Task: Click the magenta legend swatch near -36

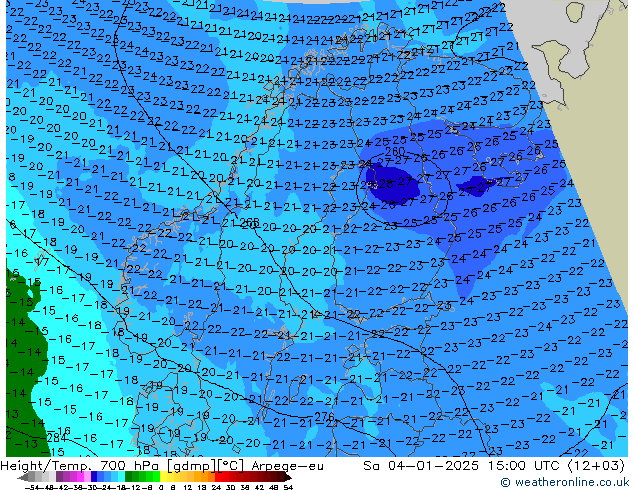Action: click(x=80, y=477)
